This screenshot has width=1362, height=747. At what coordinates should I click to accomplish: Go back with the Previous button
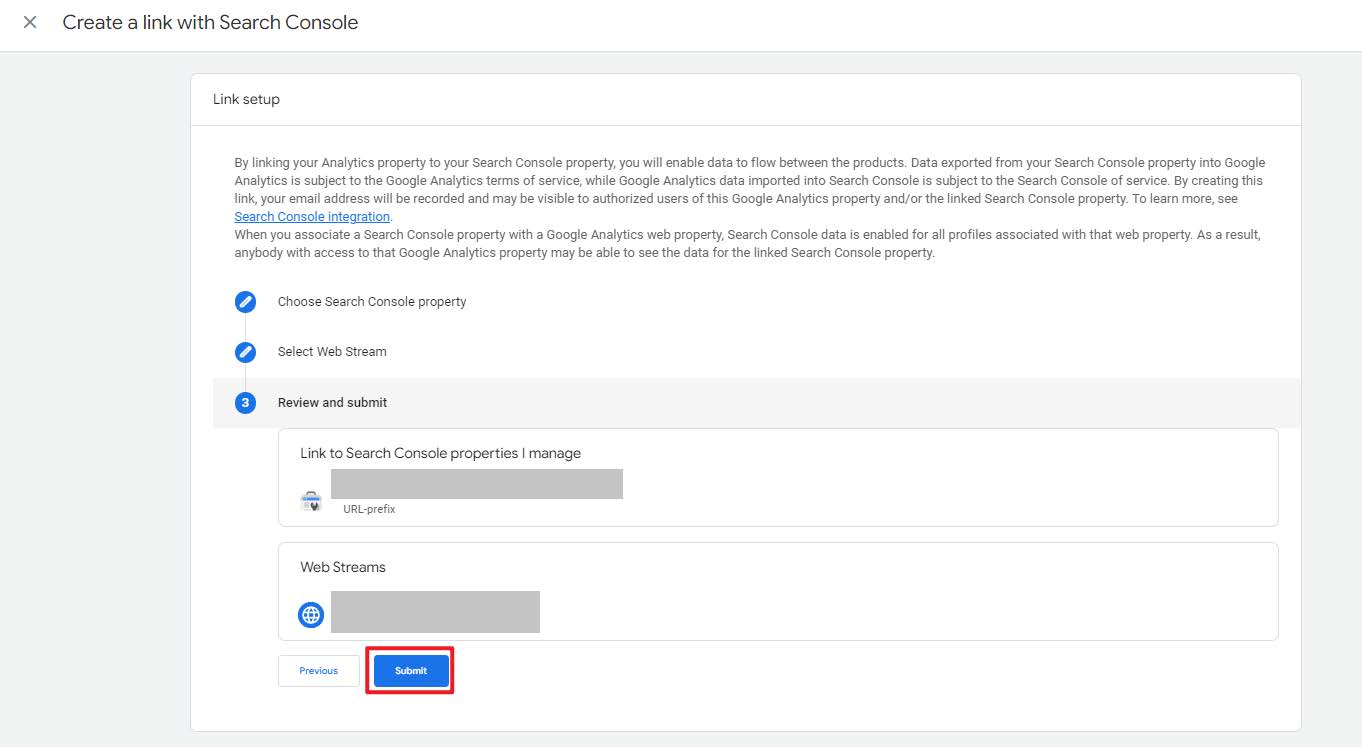coord(319,671)
